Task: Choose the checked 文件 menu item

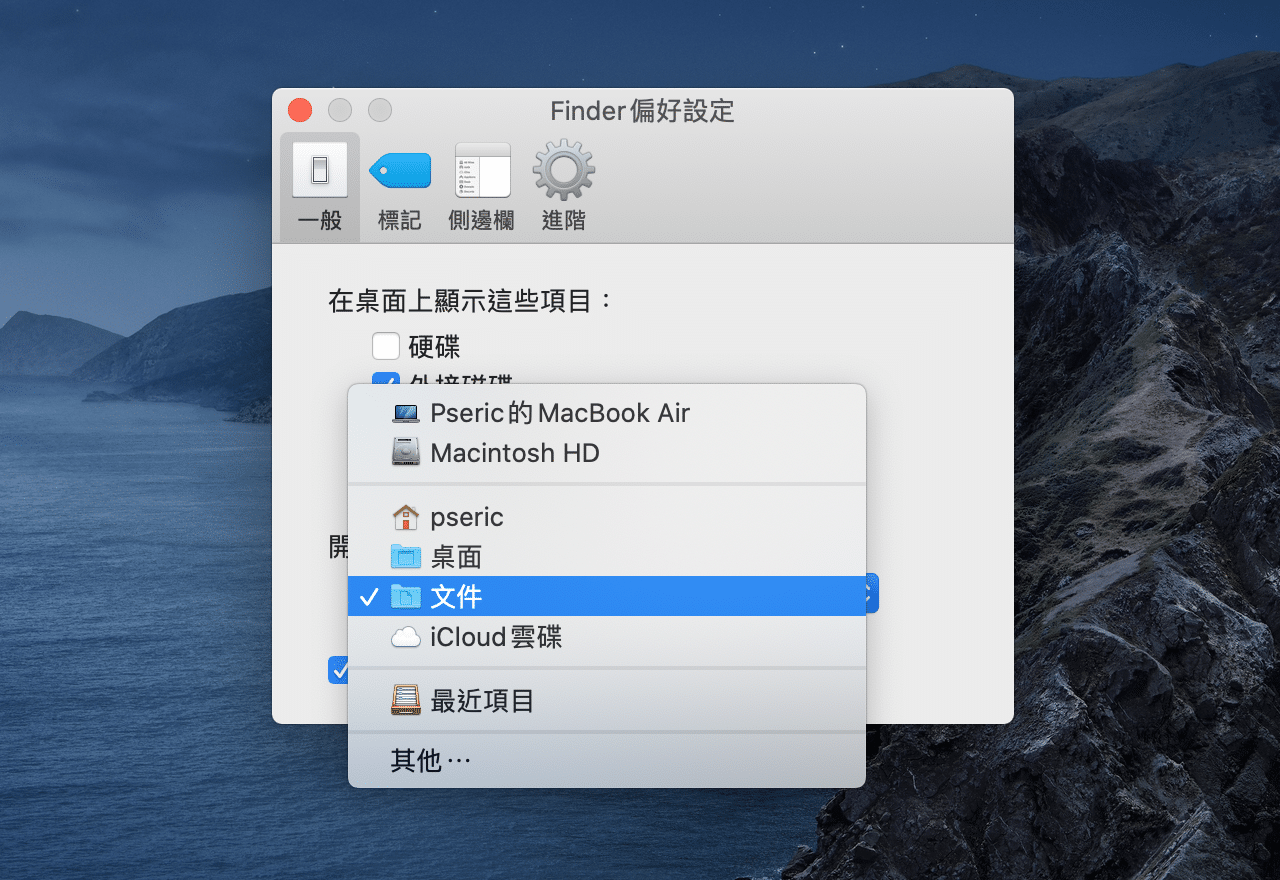Action: (607, 597)
